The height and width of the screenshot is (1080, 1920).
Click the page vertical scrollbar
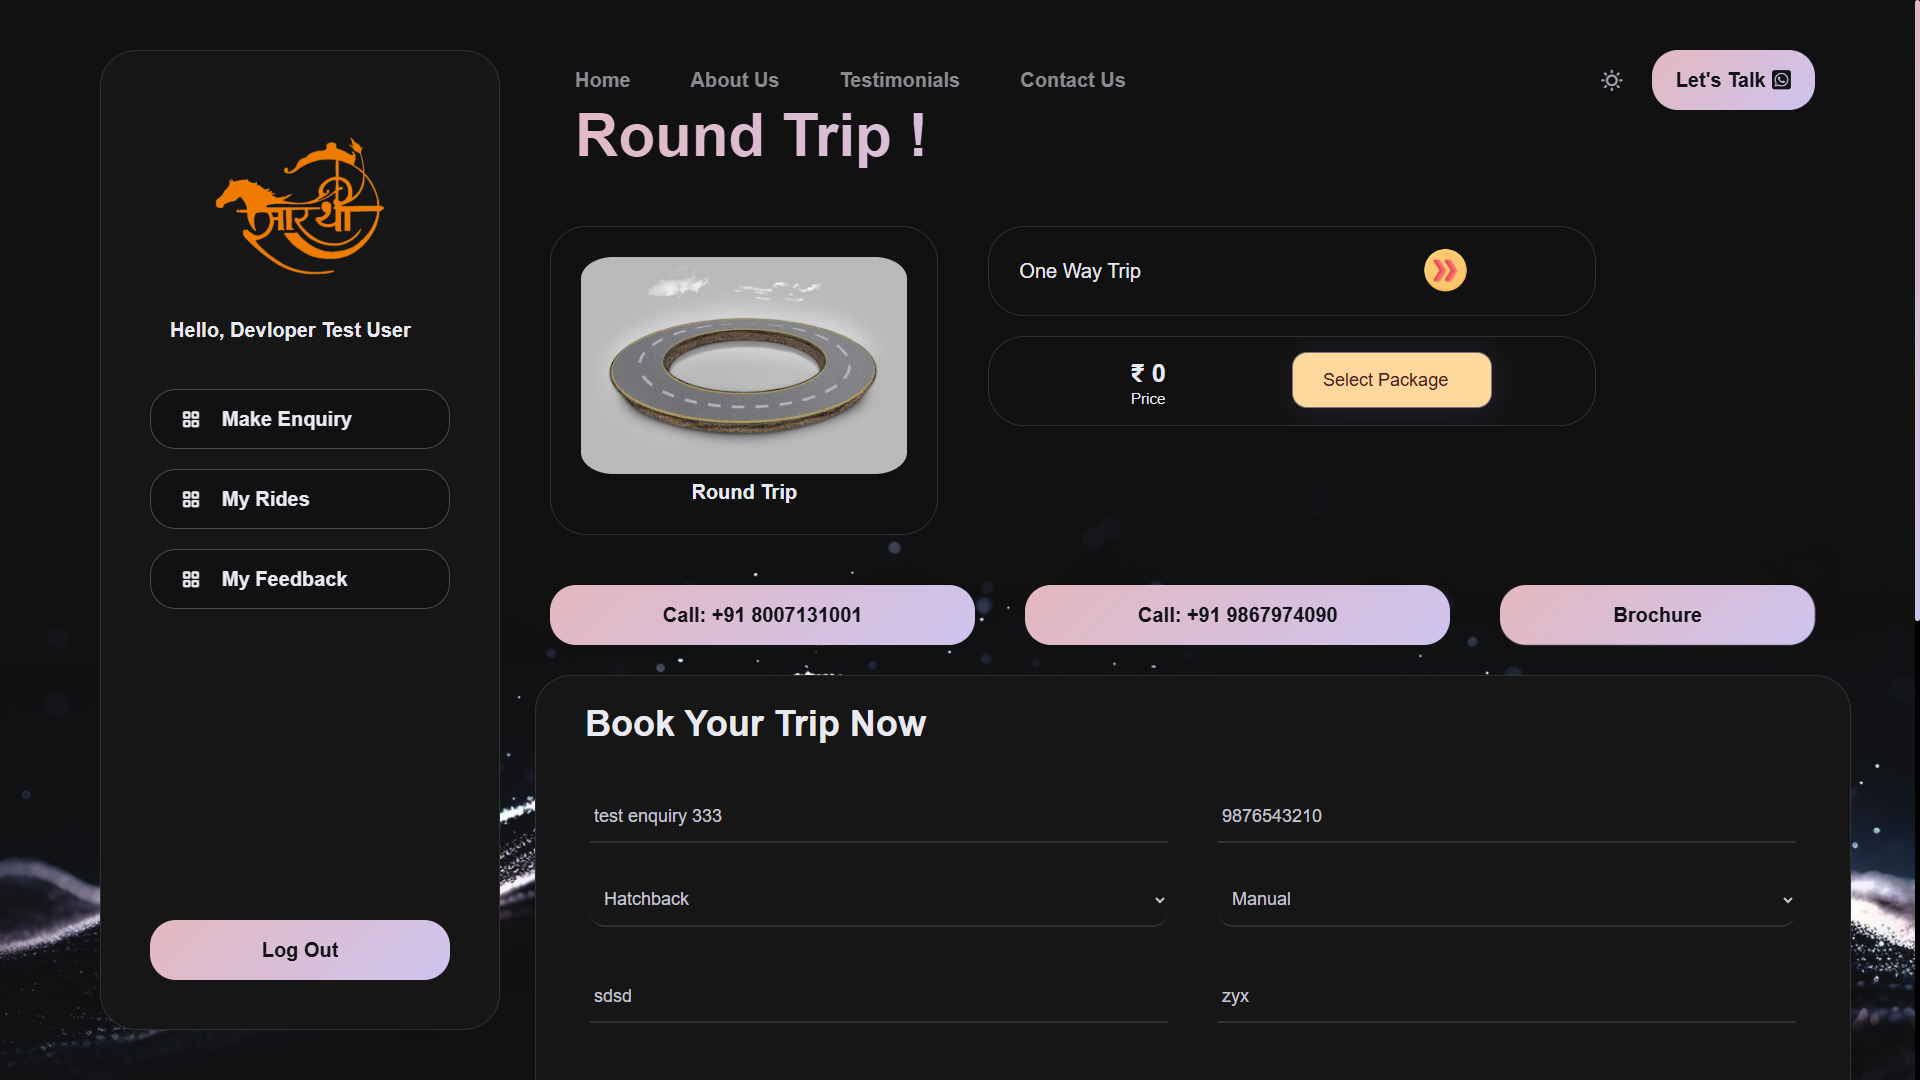tap(1916, 310)
